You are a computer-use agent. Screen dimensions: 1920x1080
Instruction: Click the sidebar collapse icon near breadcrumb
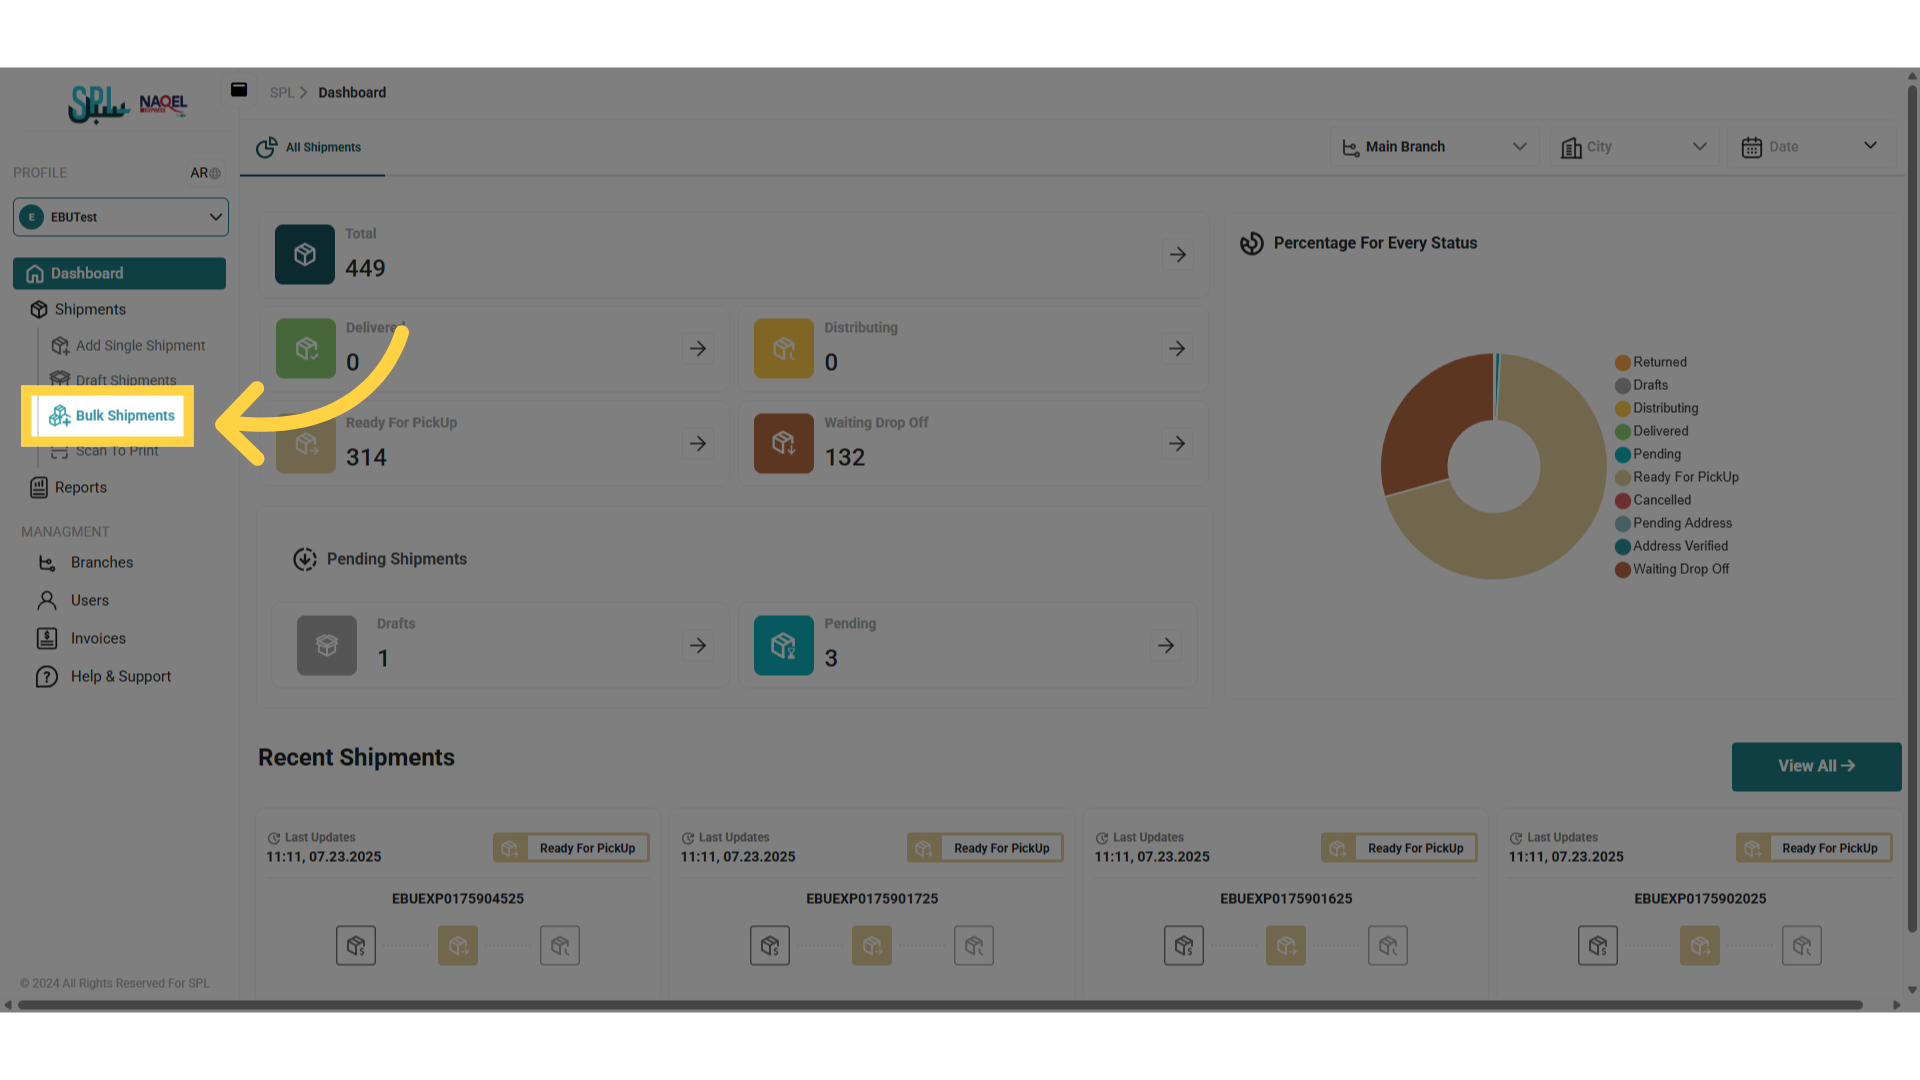click(x=239, y=90)
